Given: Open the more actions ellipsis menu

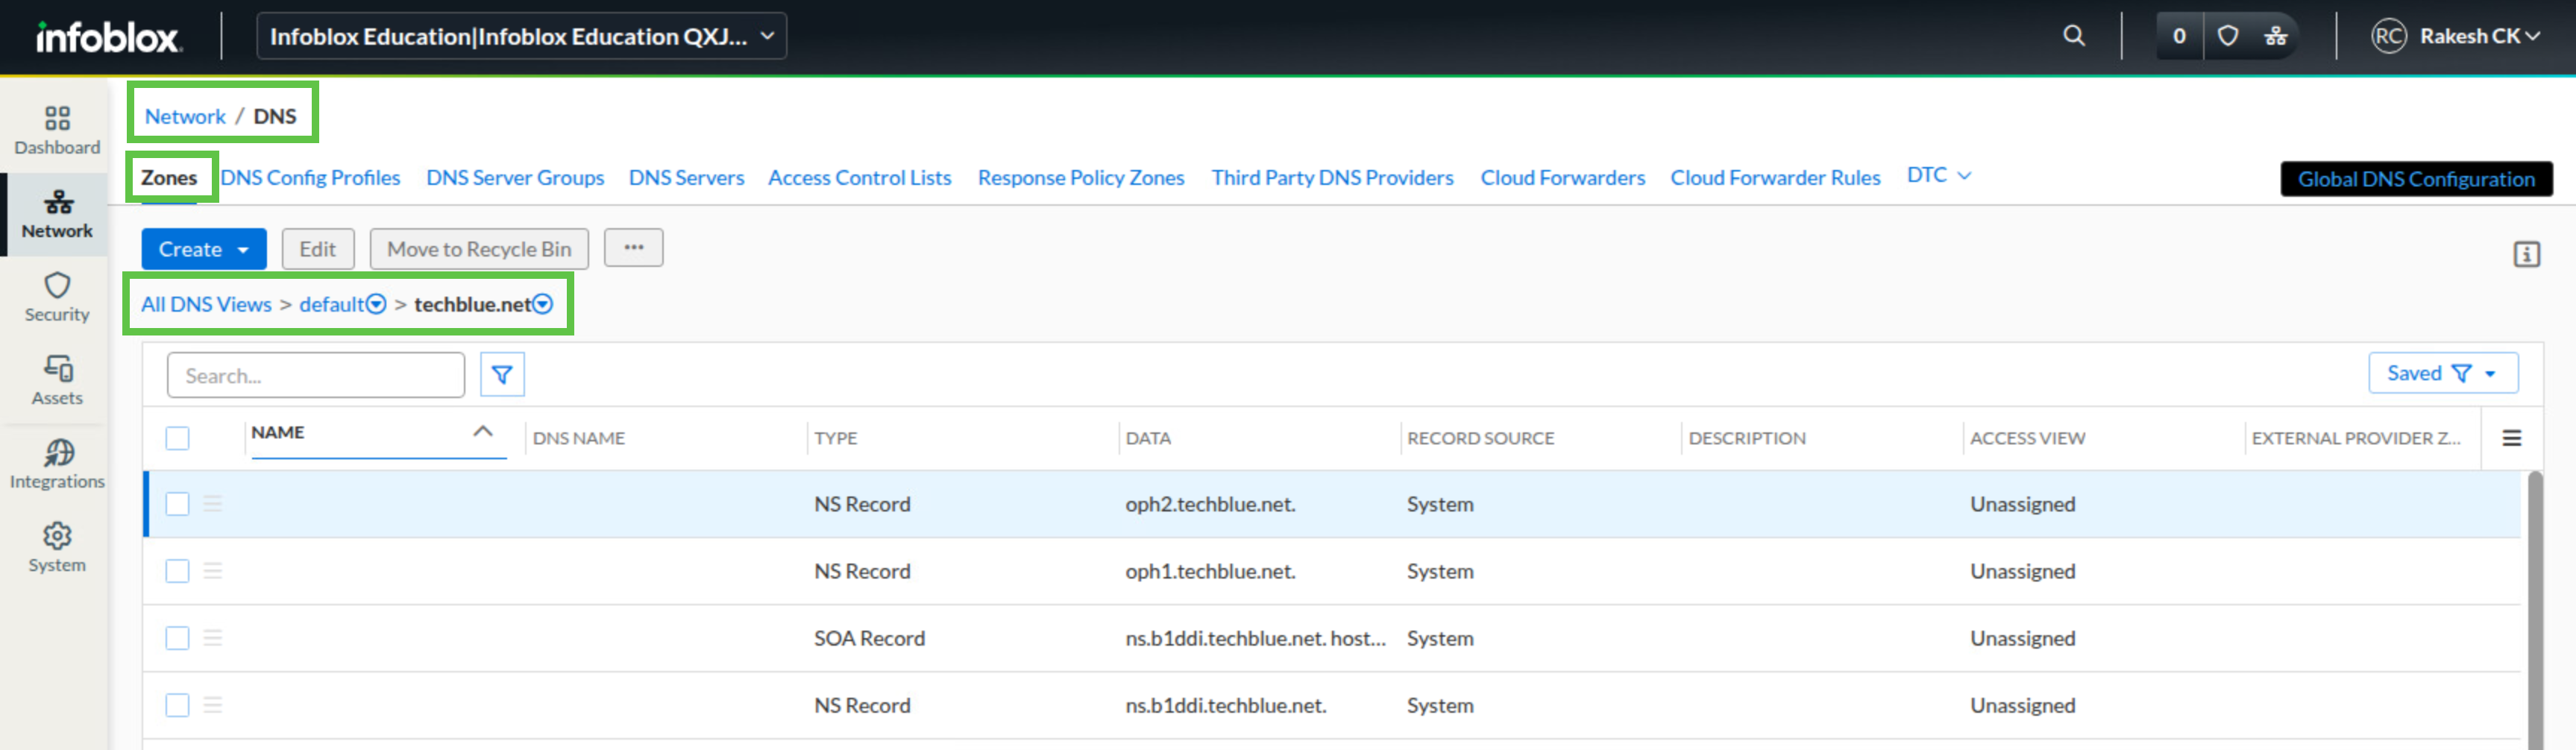Looking at the screenshot, I should 633,248.
